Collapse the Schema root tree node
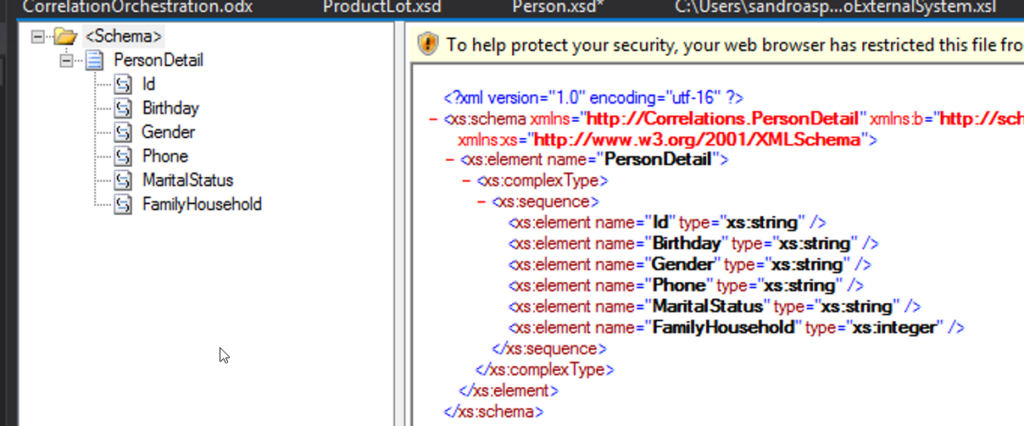This screenshot has width=1024, height=426. pyautogui.click(x=38, y=37)
